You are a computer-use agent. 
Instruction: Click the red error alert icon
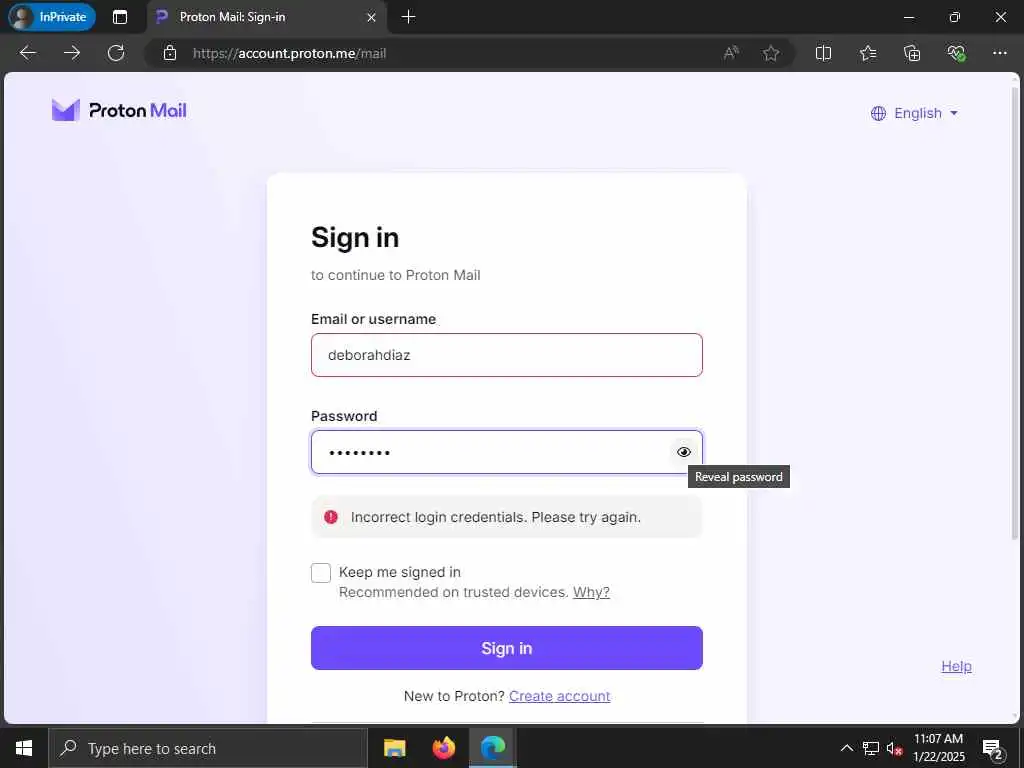(331, 517)
